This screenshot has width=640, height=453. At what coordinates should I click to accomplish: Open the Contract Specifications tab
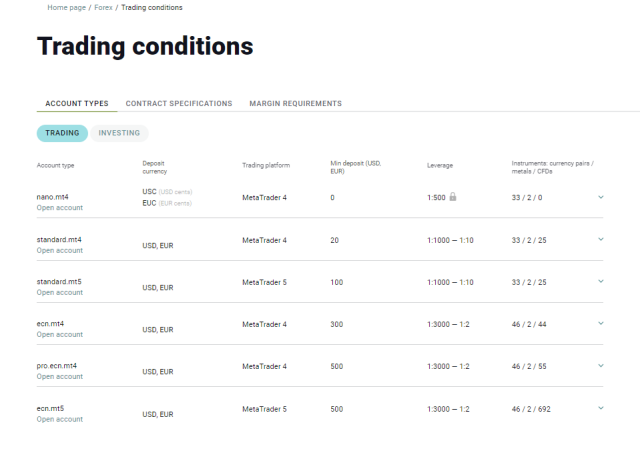point(179,104)
